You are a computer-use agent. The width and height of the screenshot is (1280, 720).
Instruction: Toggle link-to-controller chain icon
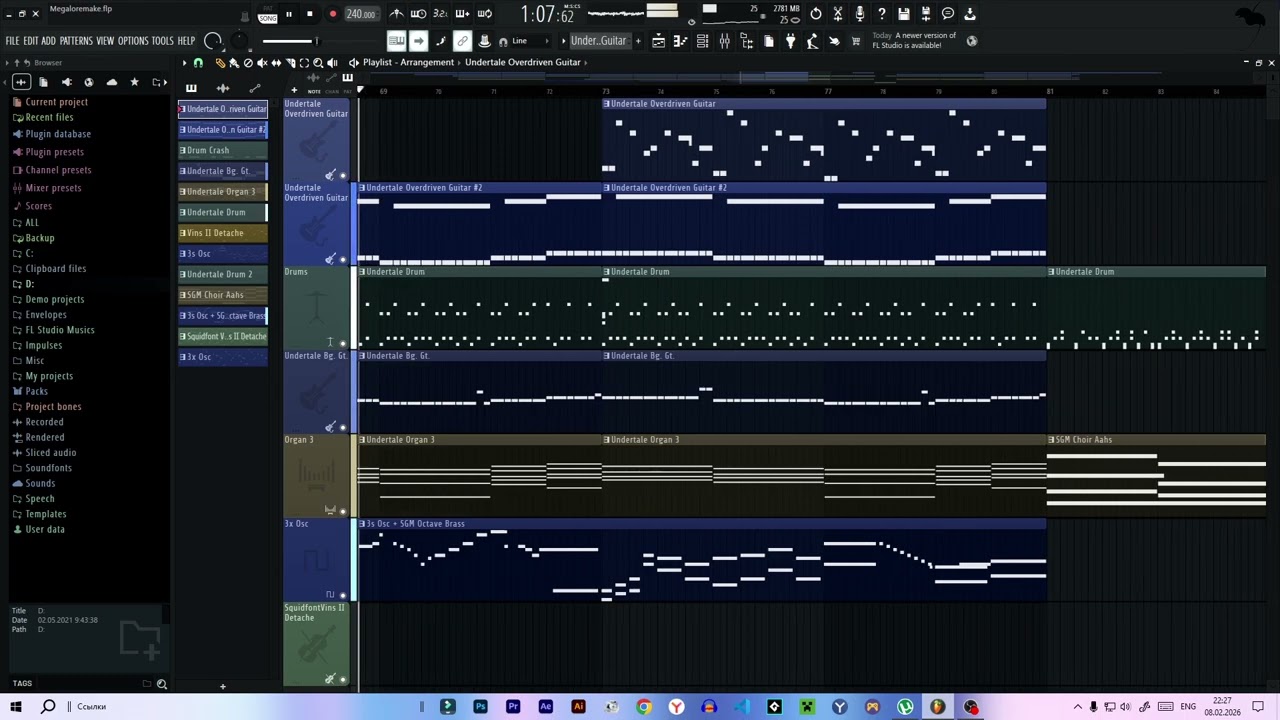[462, 41]
